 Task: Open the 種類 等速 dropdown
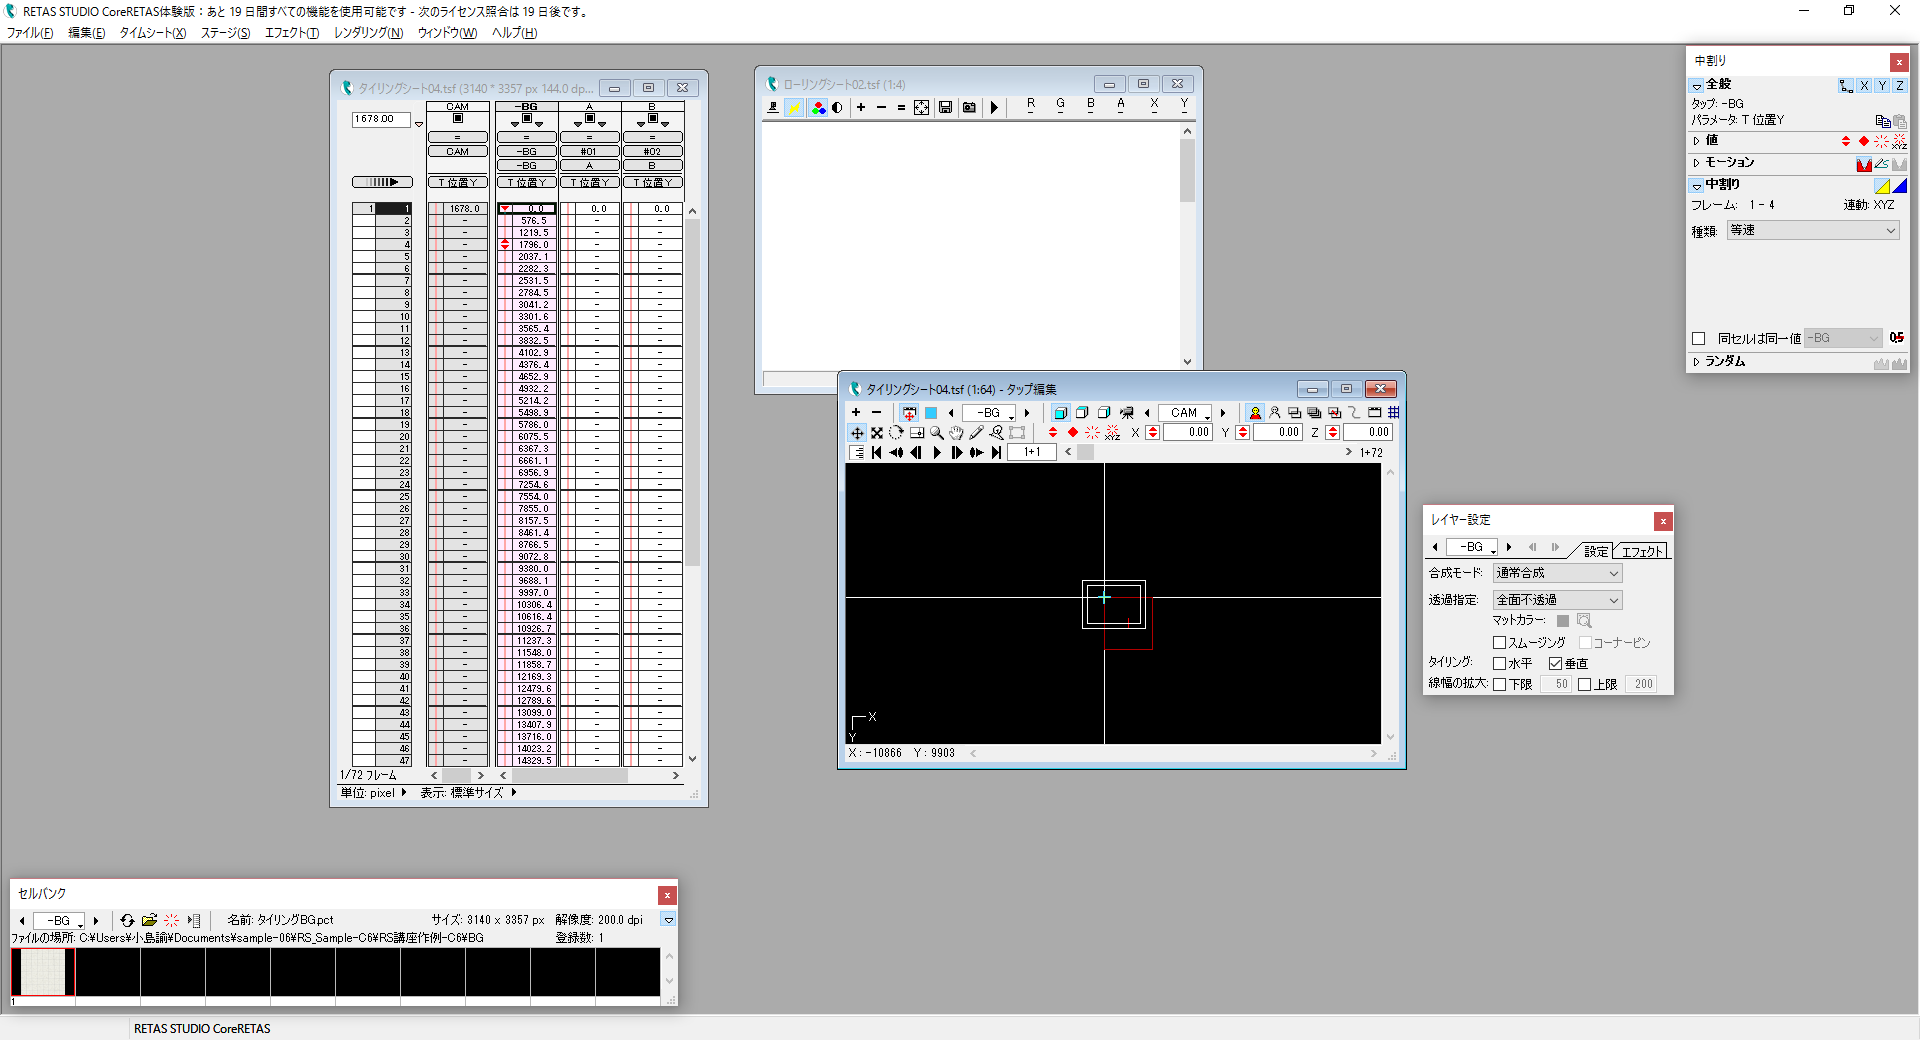pos(1812,231)
